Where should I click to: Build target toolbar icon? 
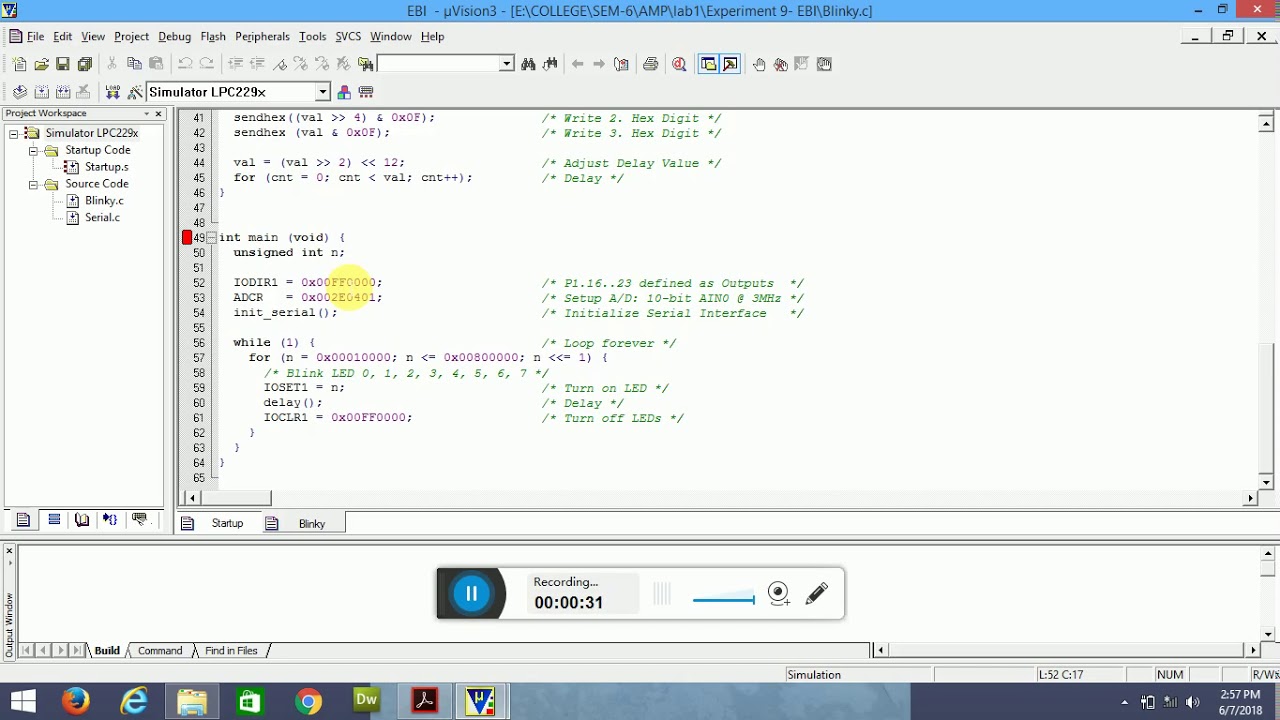pos(41,92)
